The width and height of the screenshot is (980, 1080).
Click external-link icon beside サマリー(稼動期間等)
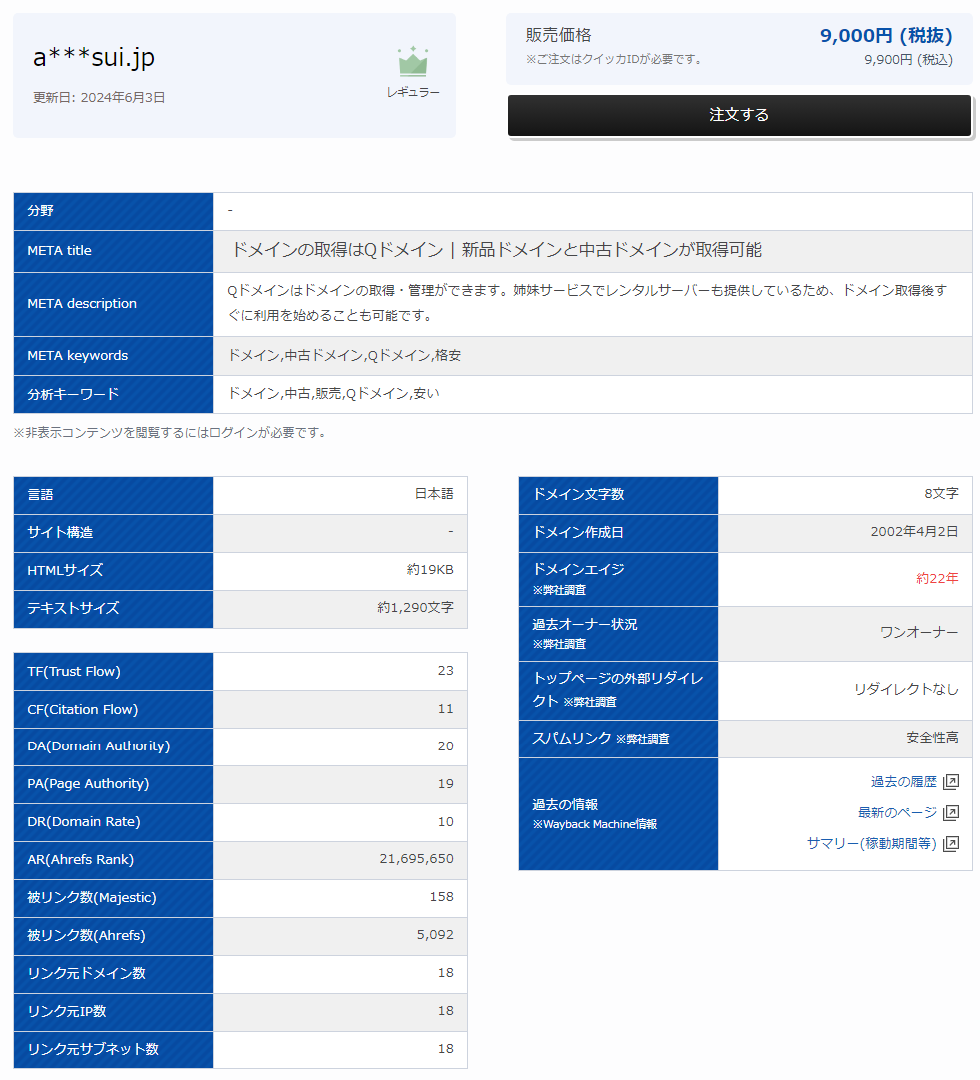(x=950, y=844)
